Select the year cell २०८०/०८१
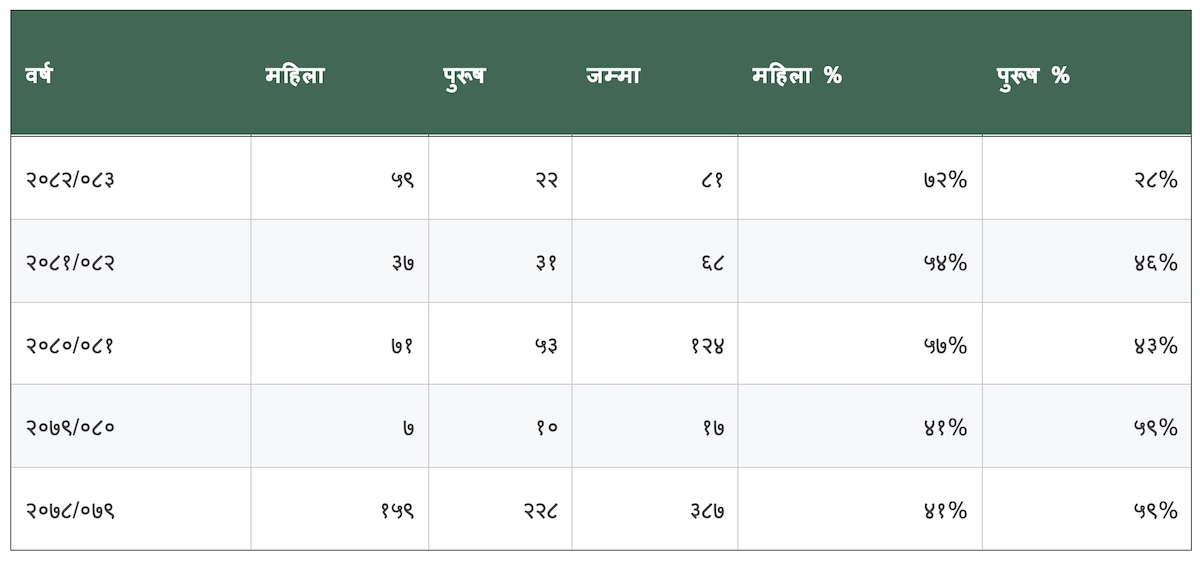Image resolution: width=1200 pixels, height=561 pixels. [x=131, y=344]
